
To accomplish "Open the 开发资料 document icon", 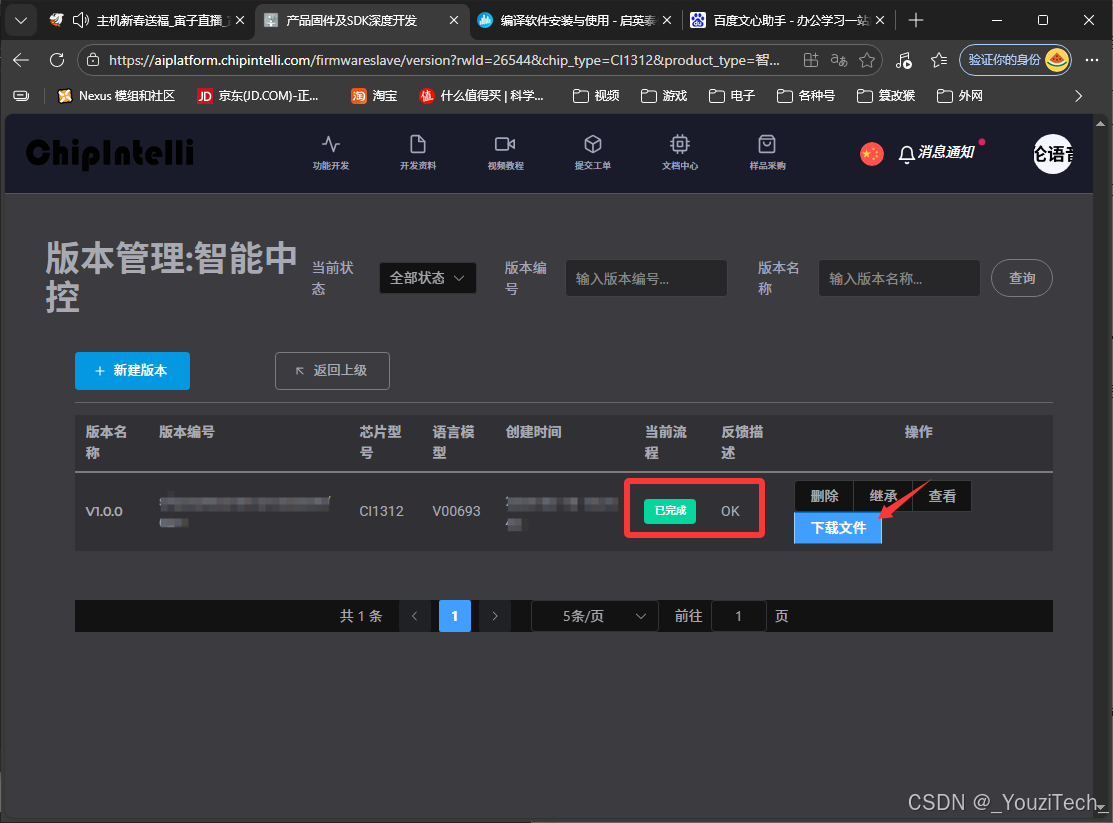I will coord(417,152).
